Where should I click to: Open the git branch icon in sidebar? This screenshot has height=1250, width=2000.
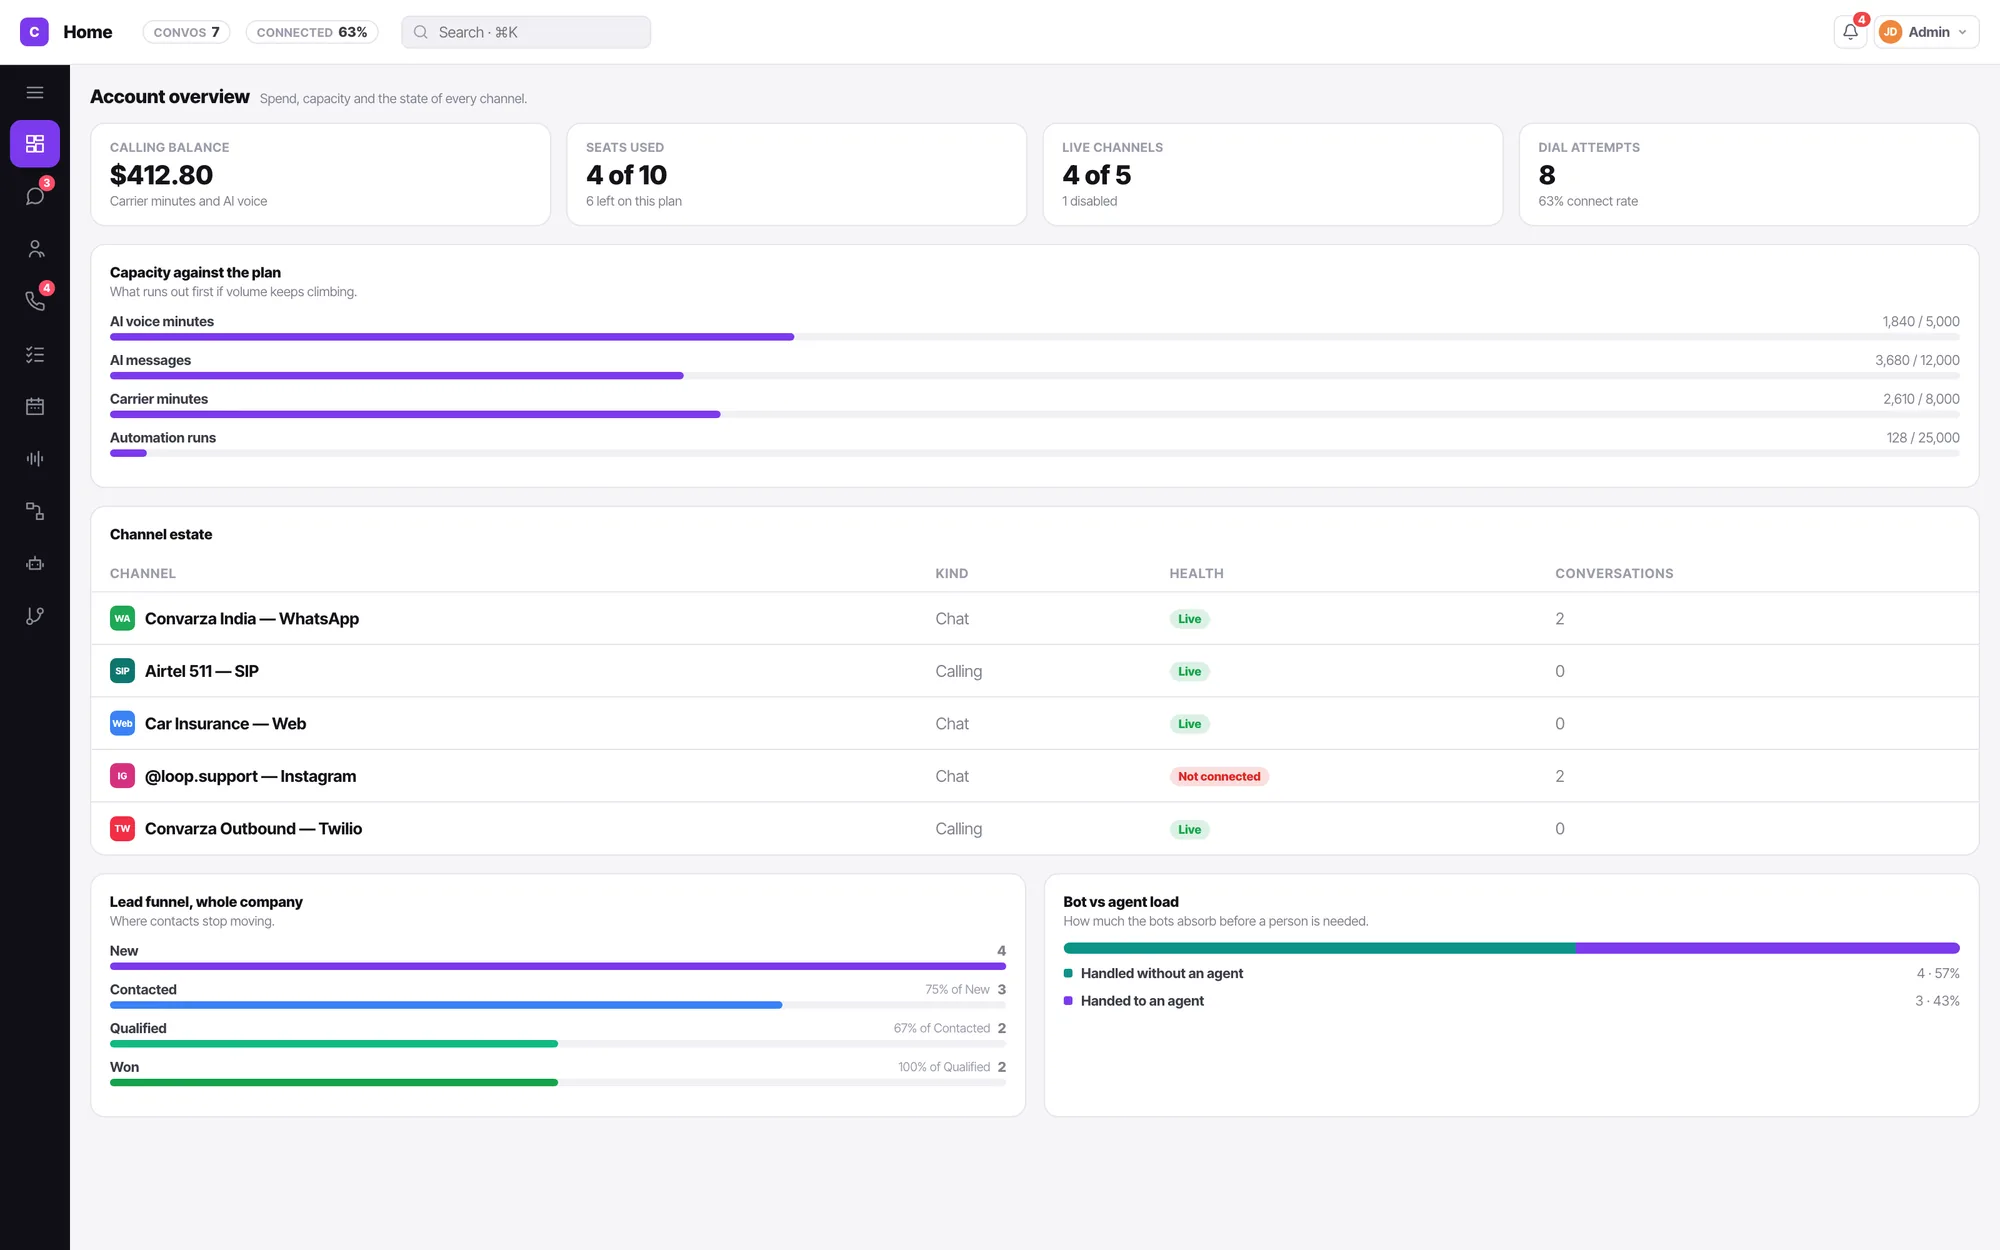pos(35,616)
